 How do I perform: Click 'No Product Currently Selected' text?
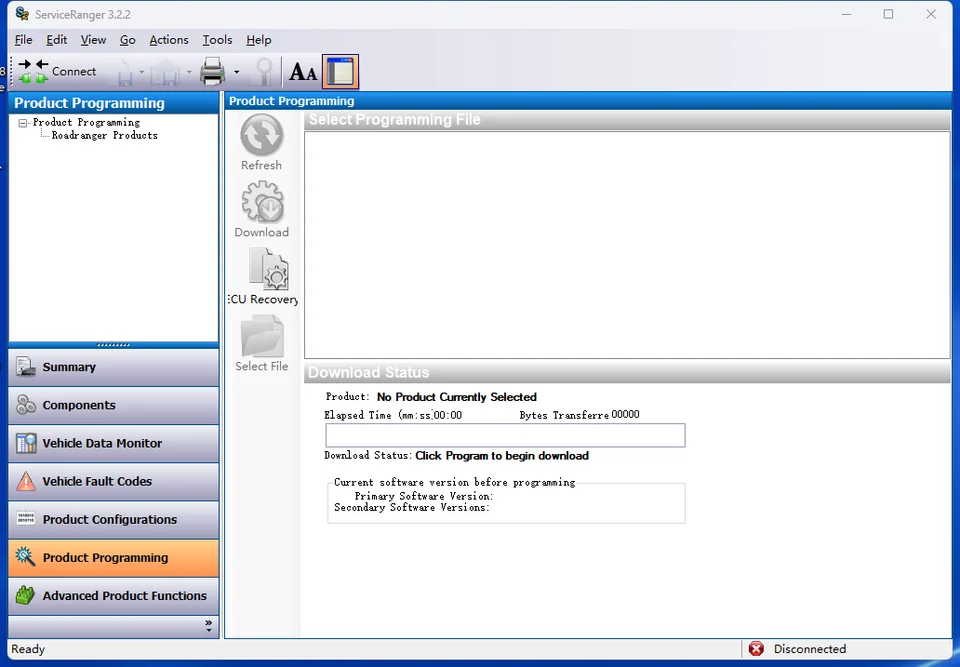pos(457,398)
